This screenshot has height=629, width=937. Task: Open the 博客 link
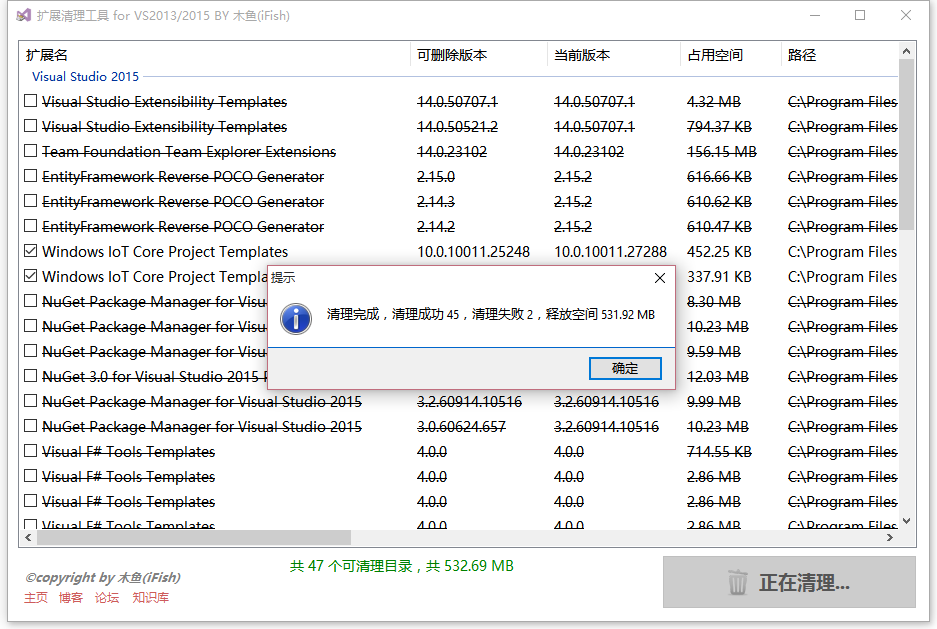pos(71,599)
